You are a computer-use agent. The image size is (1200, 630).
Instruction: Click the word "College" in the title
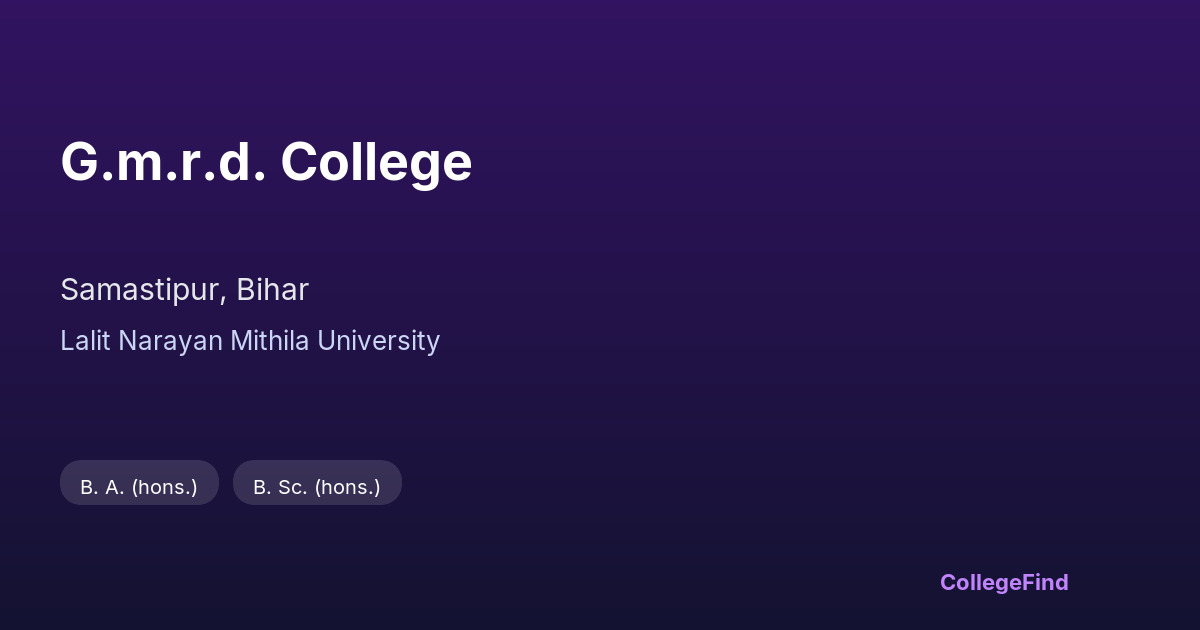(x=376, y=162)
